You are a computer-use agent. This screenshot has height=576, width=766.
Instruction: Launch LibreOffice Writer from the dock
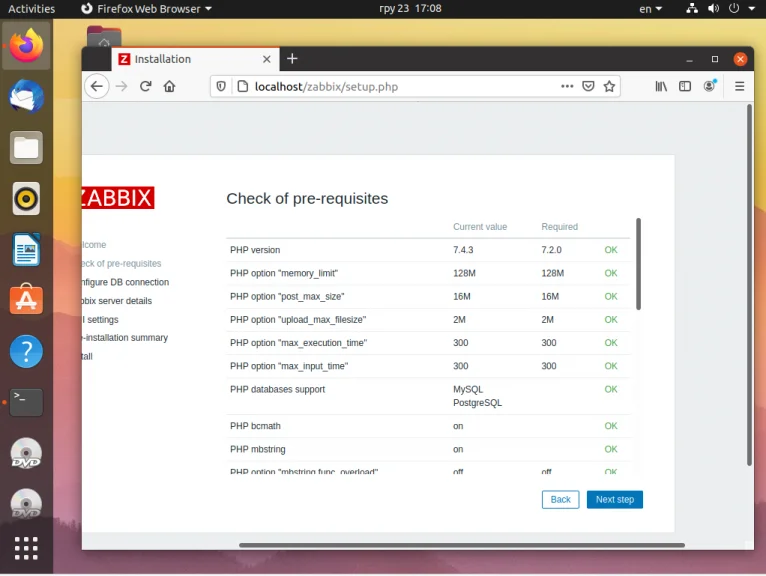point(26,250)
